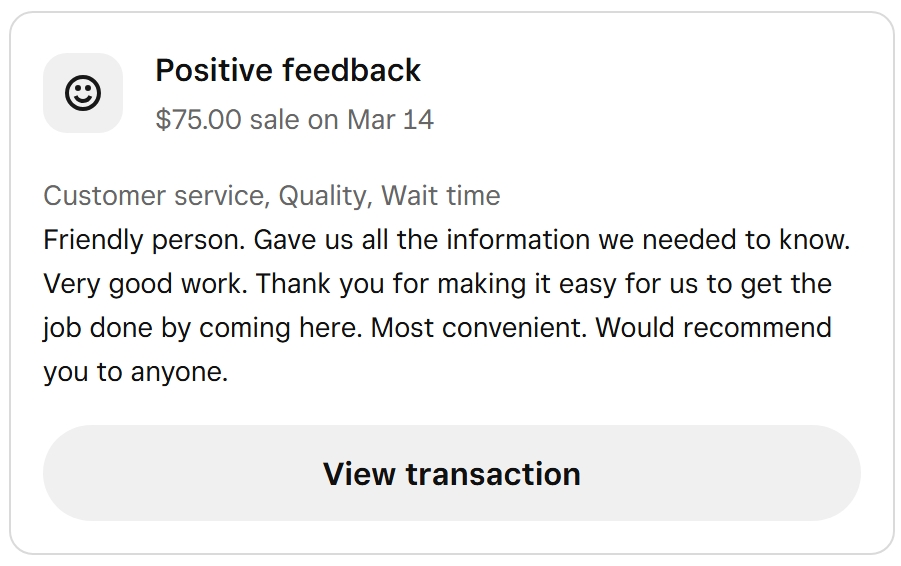
Task: Click the Positive feedback heading
Action: (288, 71)
